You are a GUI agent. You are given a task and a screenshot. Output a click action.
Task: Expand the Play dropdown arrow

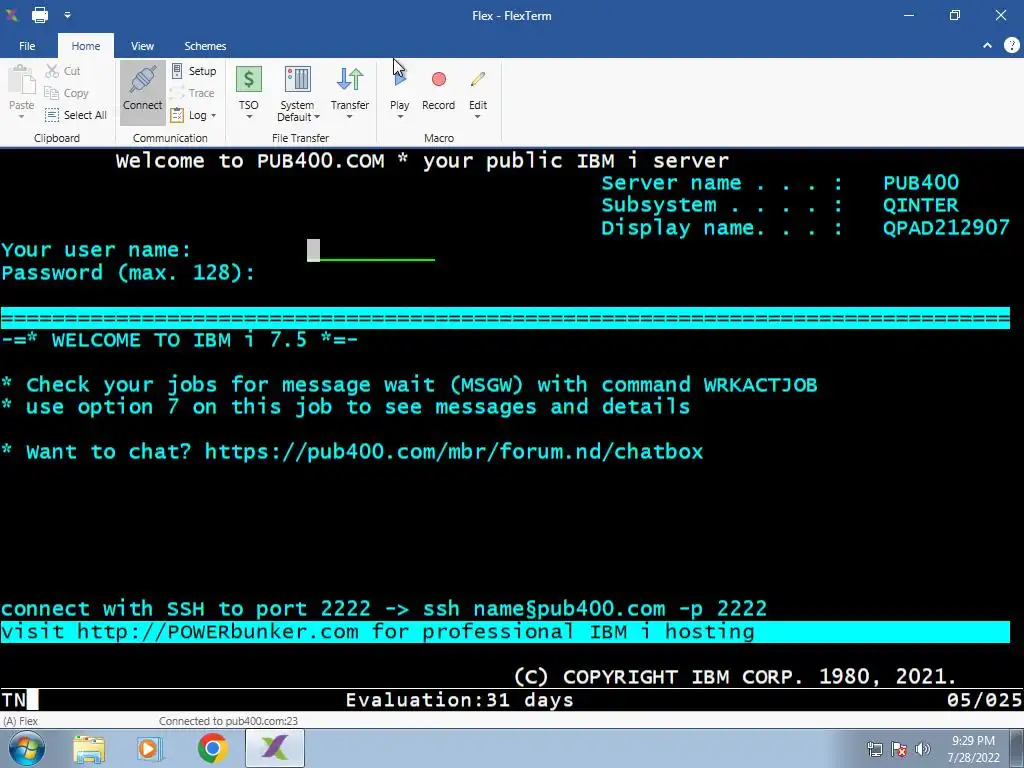(x=400, y=117)
